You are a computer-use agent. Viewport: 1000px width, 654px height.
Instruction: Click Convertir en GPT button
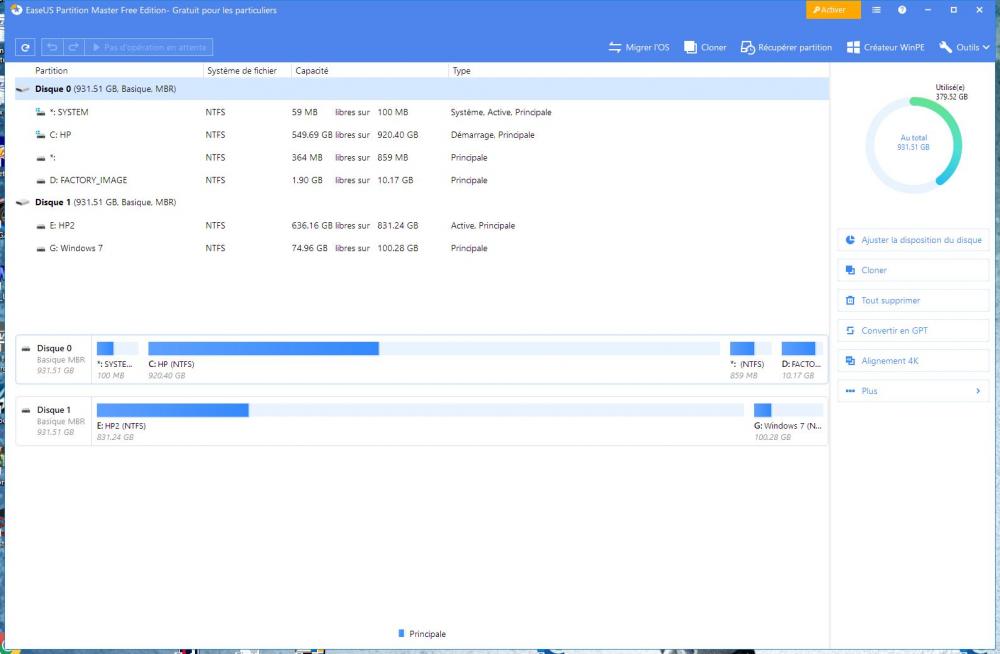point(913,331)
